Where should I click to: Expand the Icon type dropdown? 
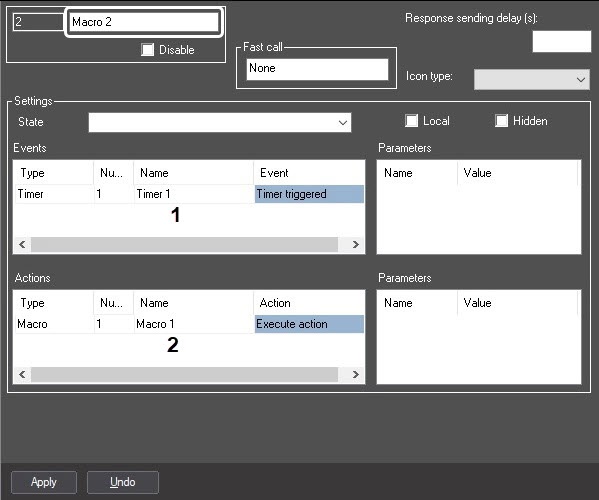coord(532,79)
